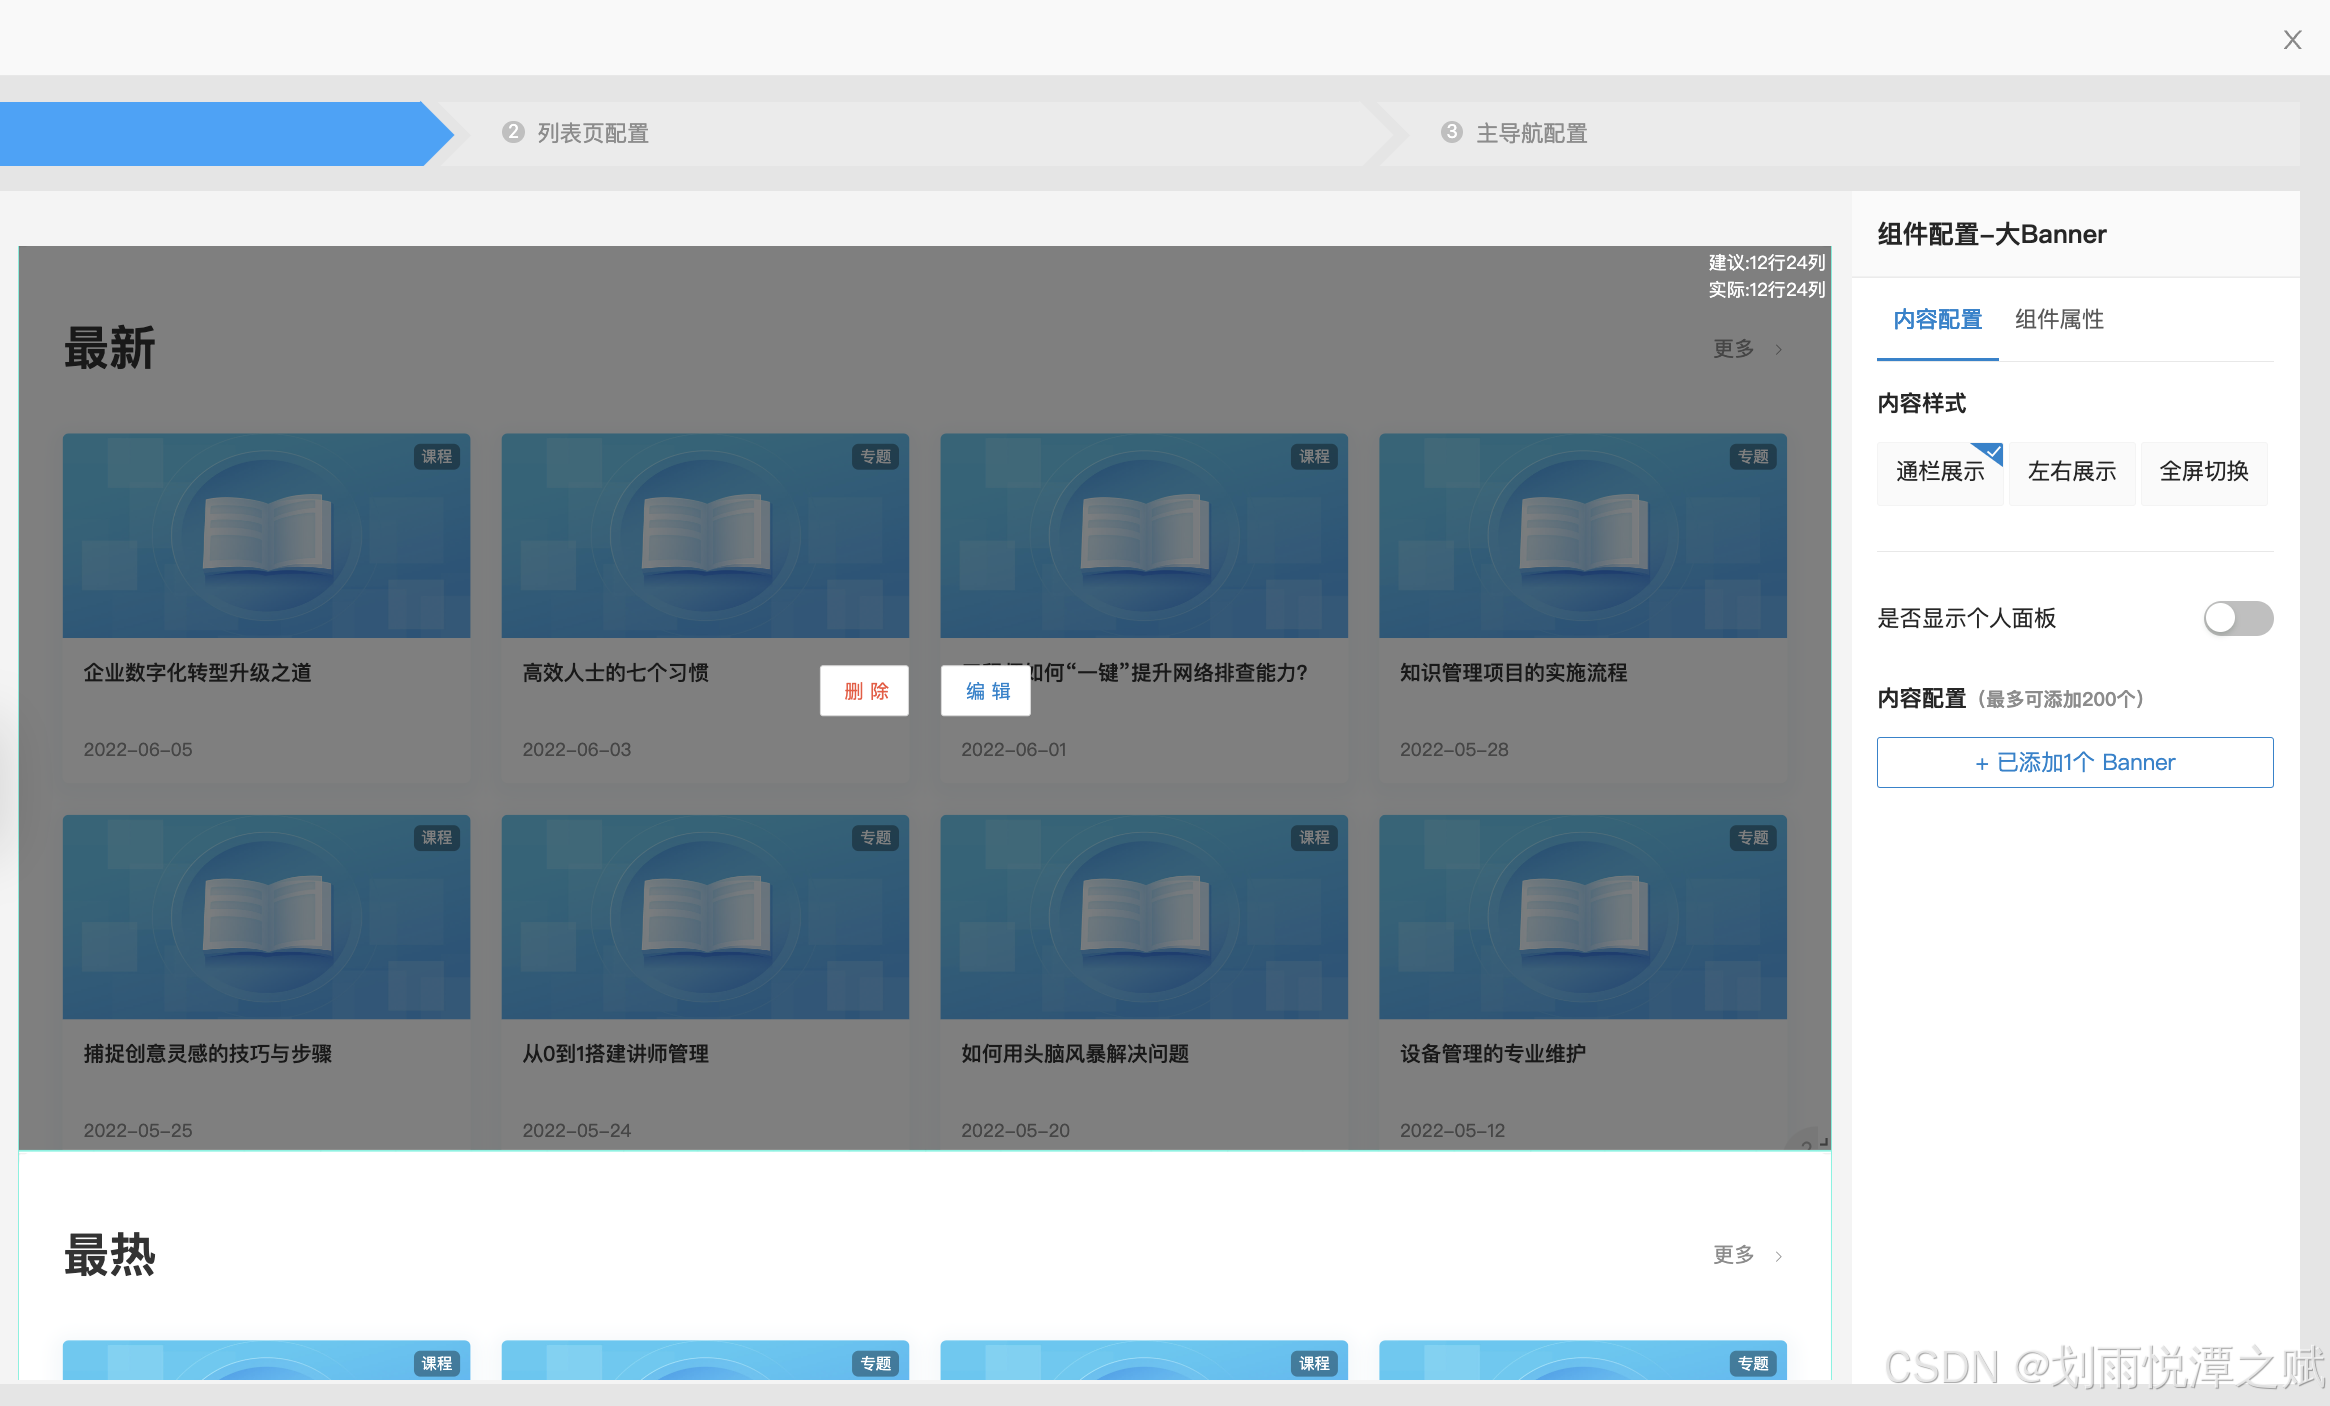Click the resize handle at component corner
The width and height of the screenshot is (2330, 1406).
point(1822,1142)
